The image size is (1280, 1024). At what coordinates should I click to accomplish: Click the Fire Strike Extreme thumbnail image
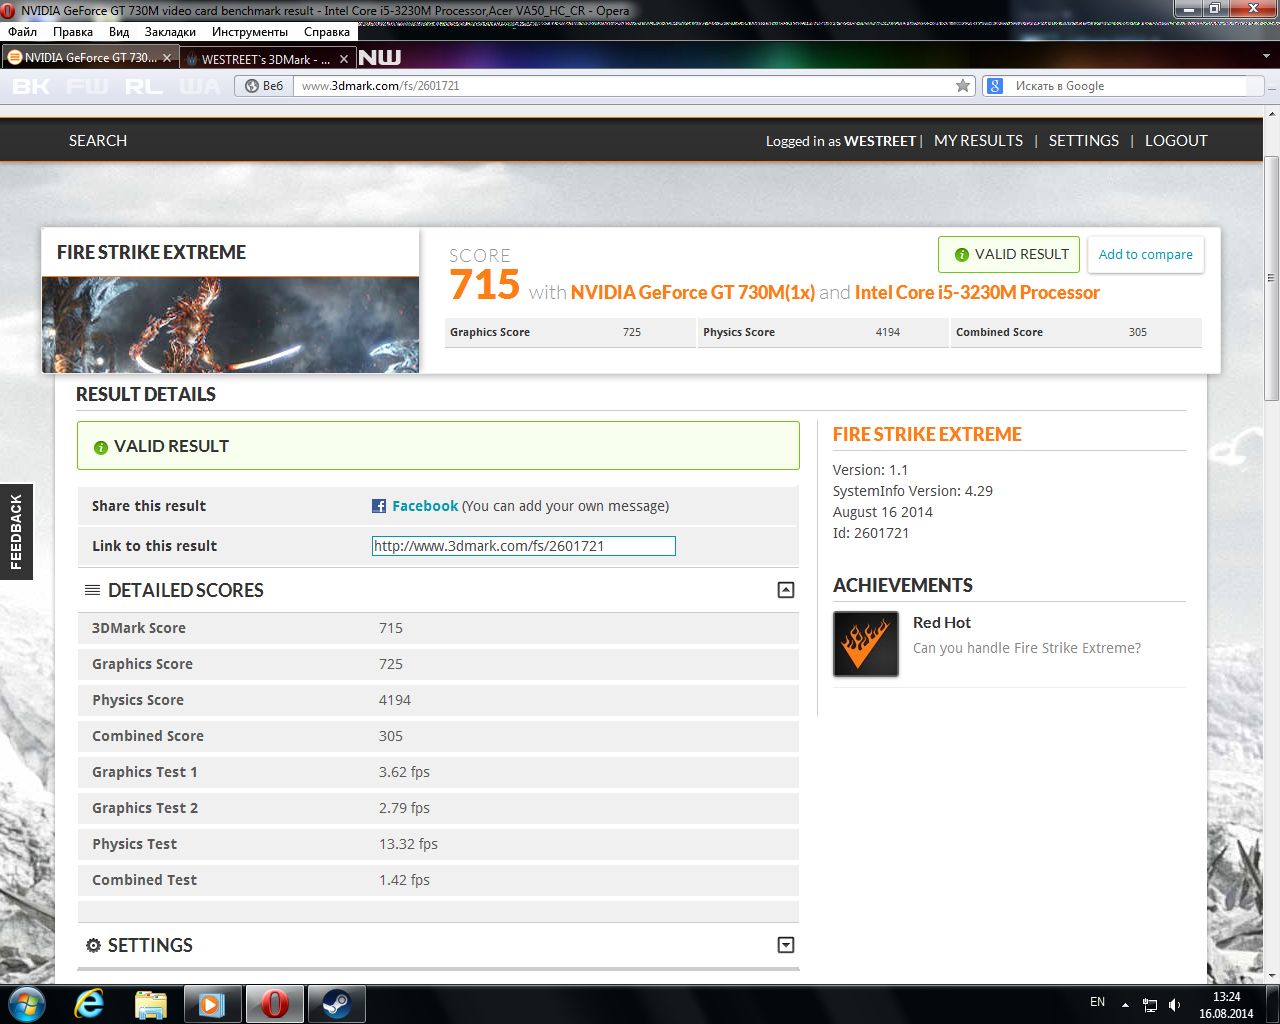[230, 325]
